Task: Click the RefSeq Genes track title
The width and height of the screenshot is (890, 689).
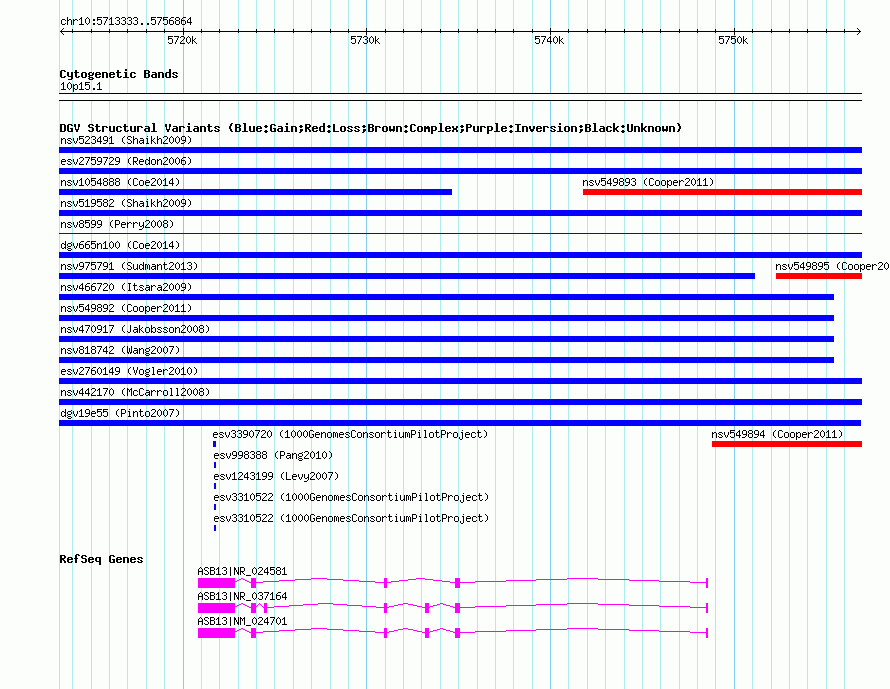Action: [101, 559]
